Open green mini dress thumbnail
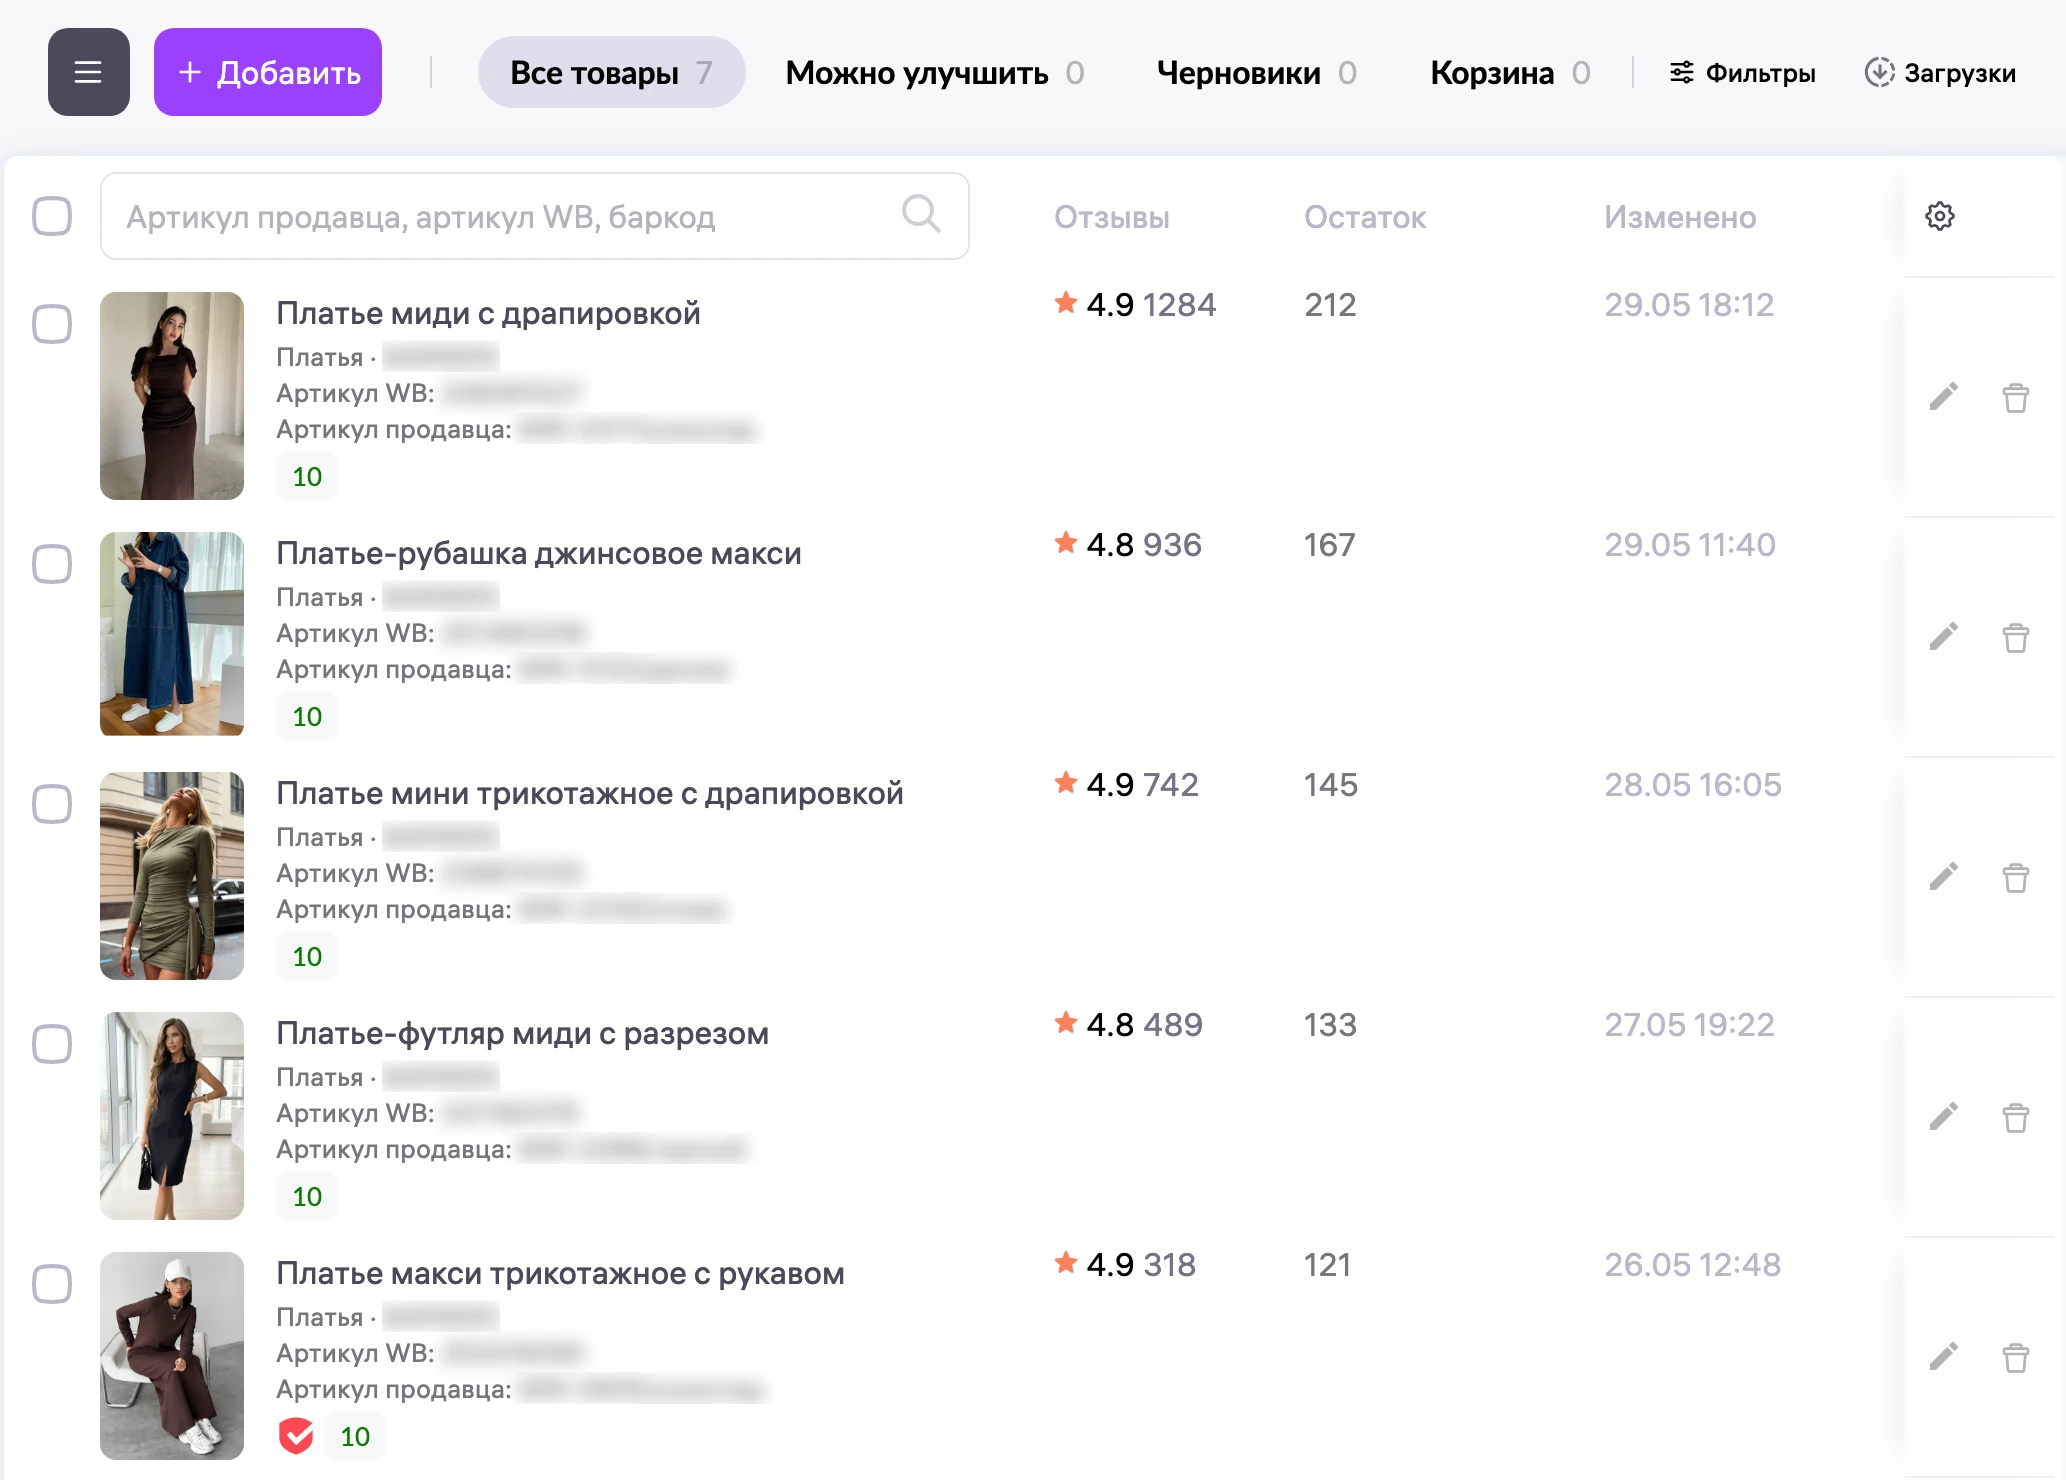The image size is (2066, 1480). (x=172, y=876)
